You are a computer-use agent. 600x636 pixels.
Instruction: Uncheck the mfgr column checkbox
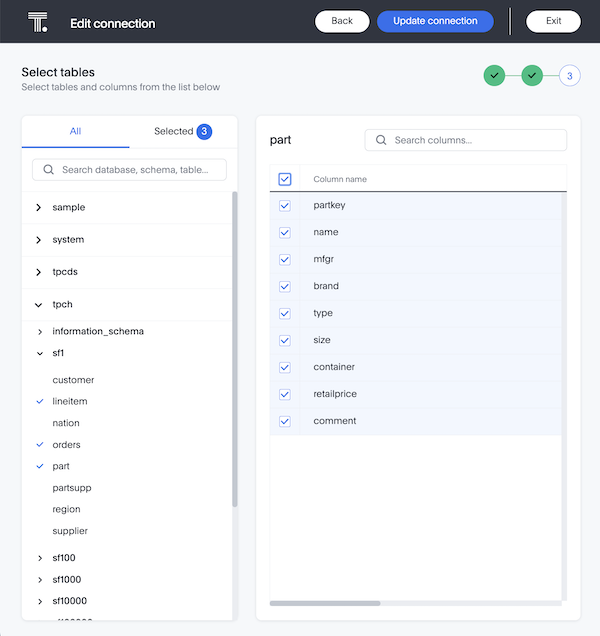(x=285, y=260)
